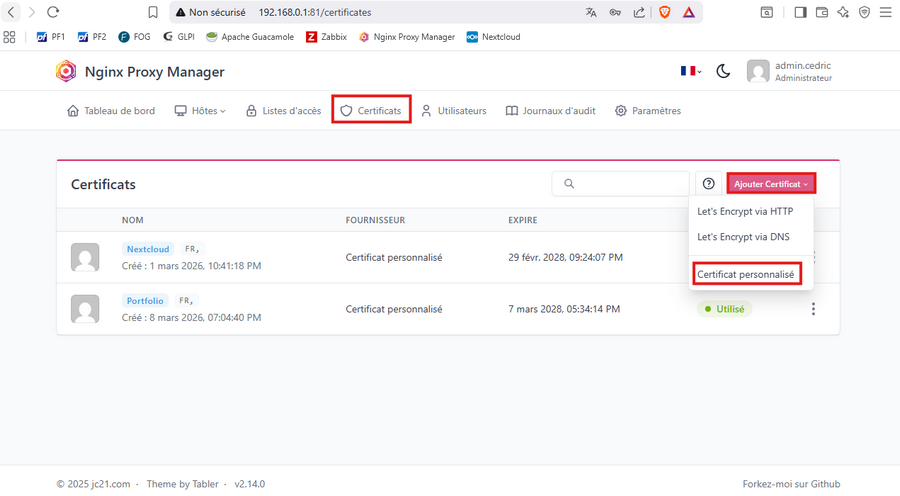Click the browser reload icon
900x496 pixels.
click(x=53, y=13)
